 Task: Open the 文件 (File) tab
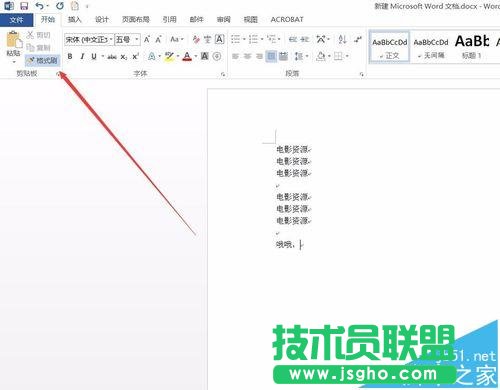(x=16, y=20)
